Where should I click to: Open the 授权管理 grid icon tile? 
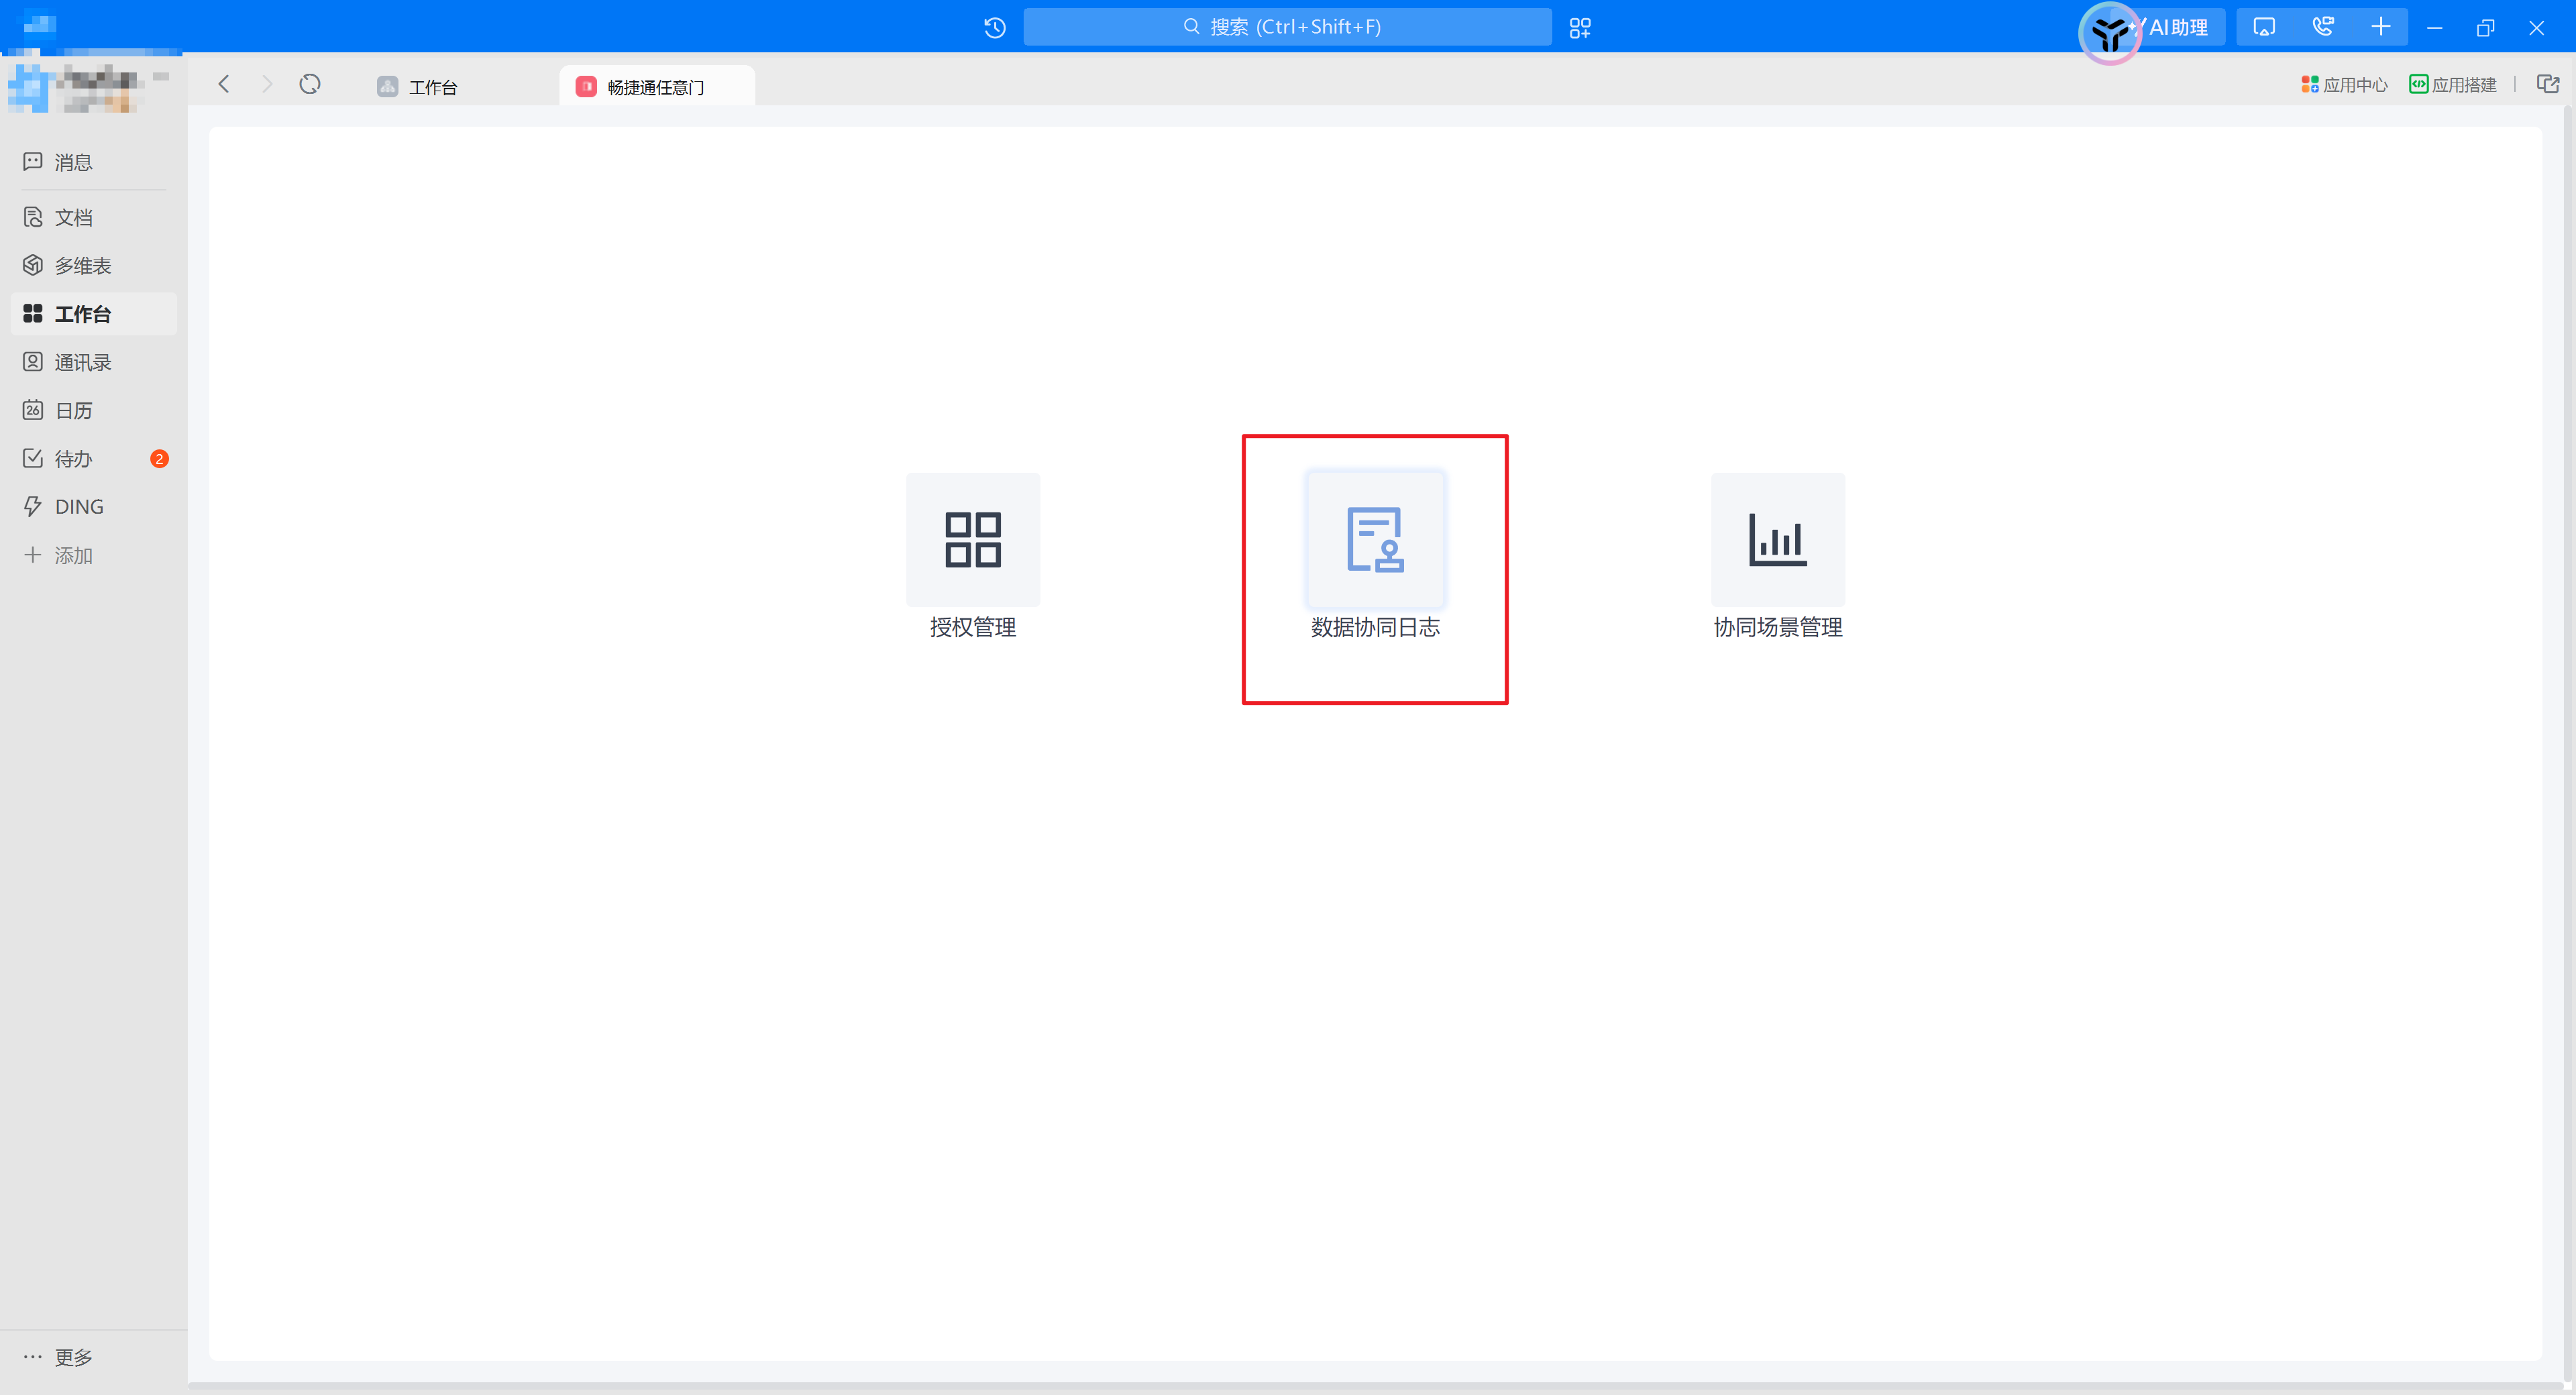click(x=972, y=539)
